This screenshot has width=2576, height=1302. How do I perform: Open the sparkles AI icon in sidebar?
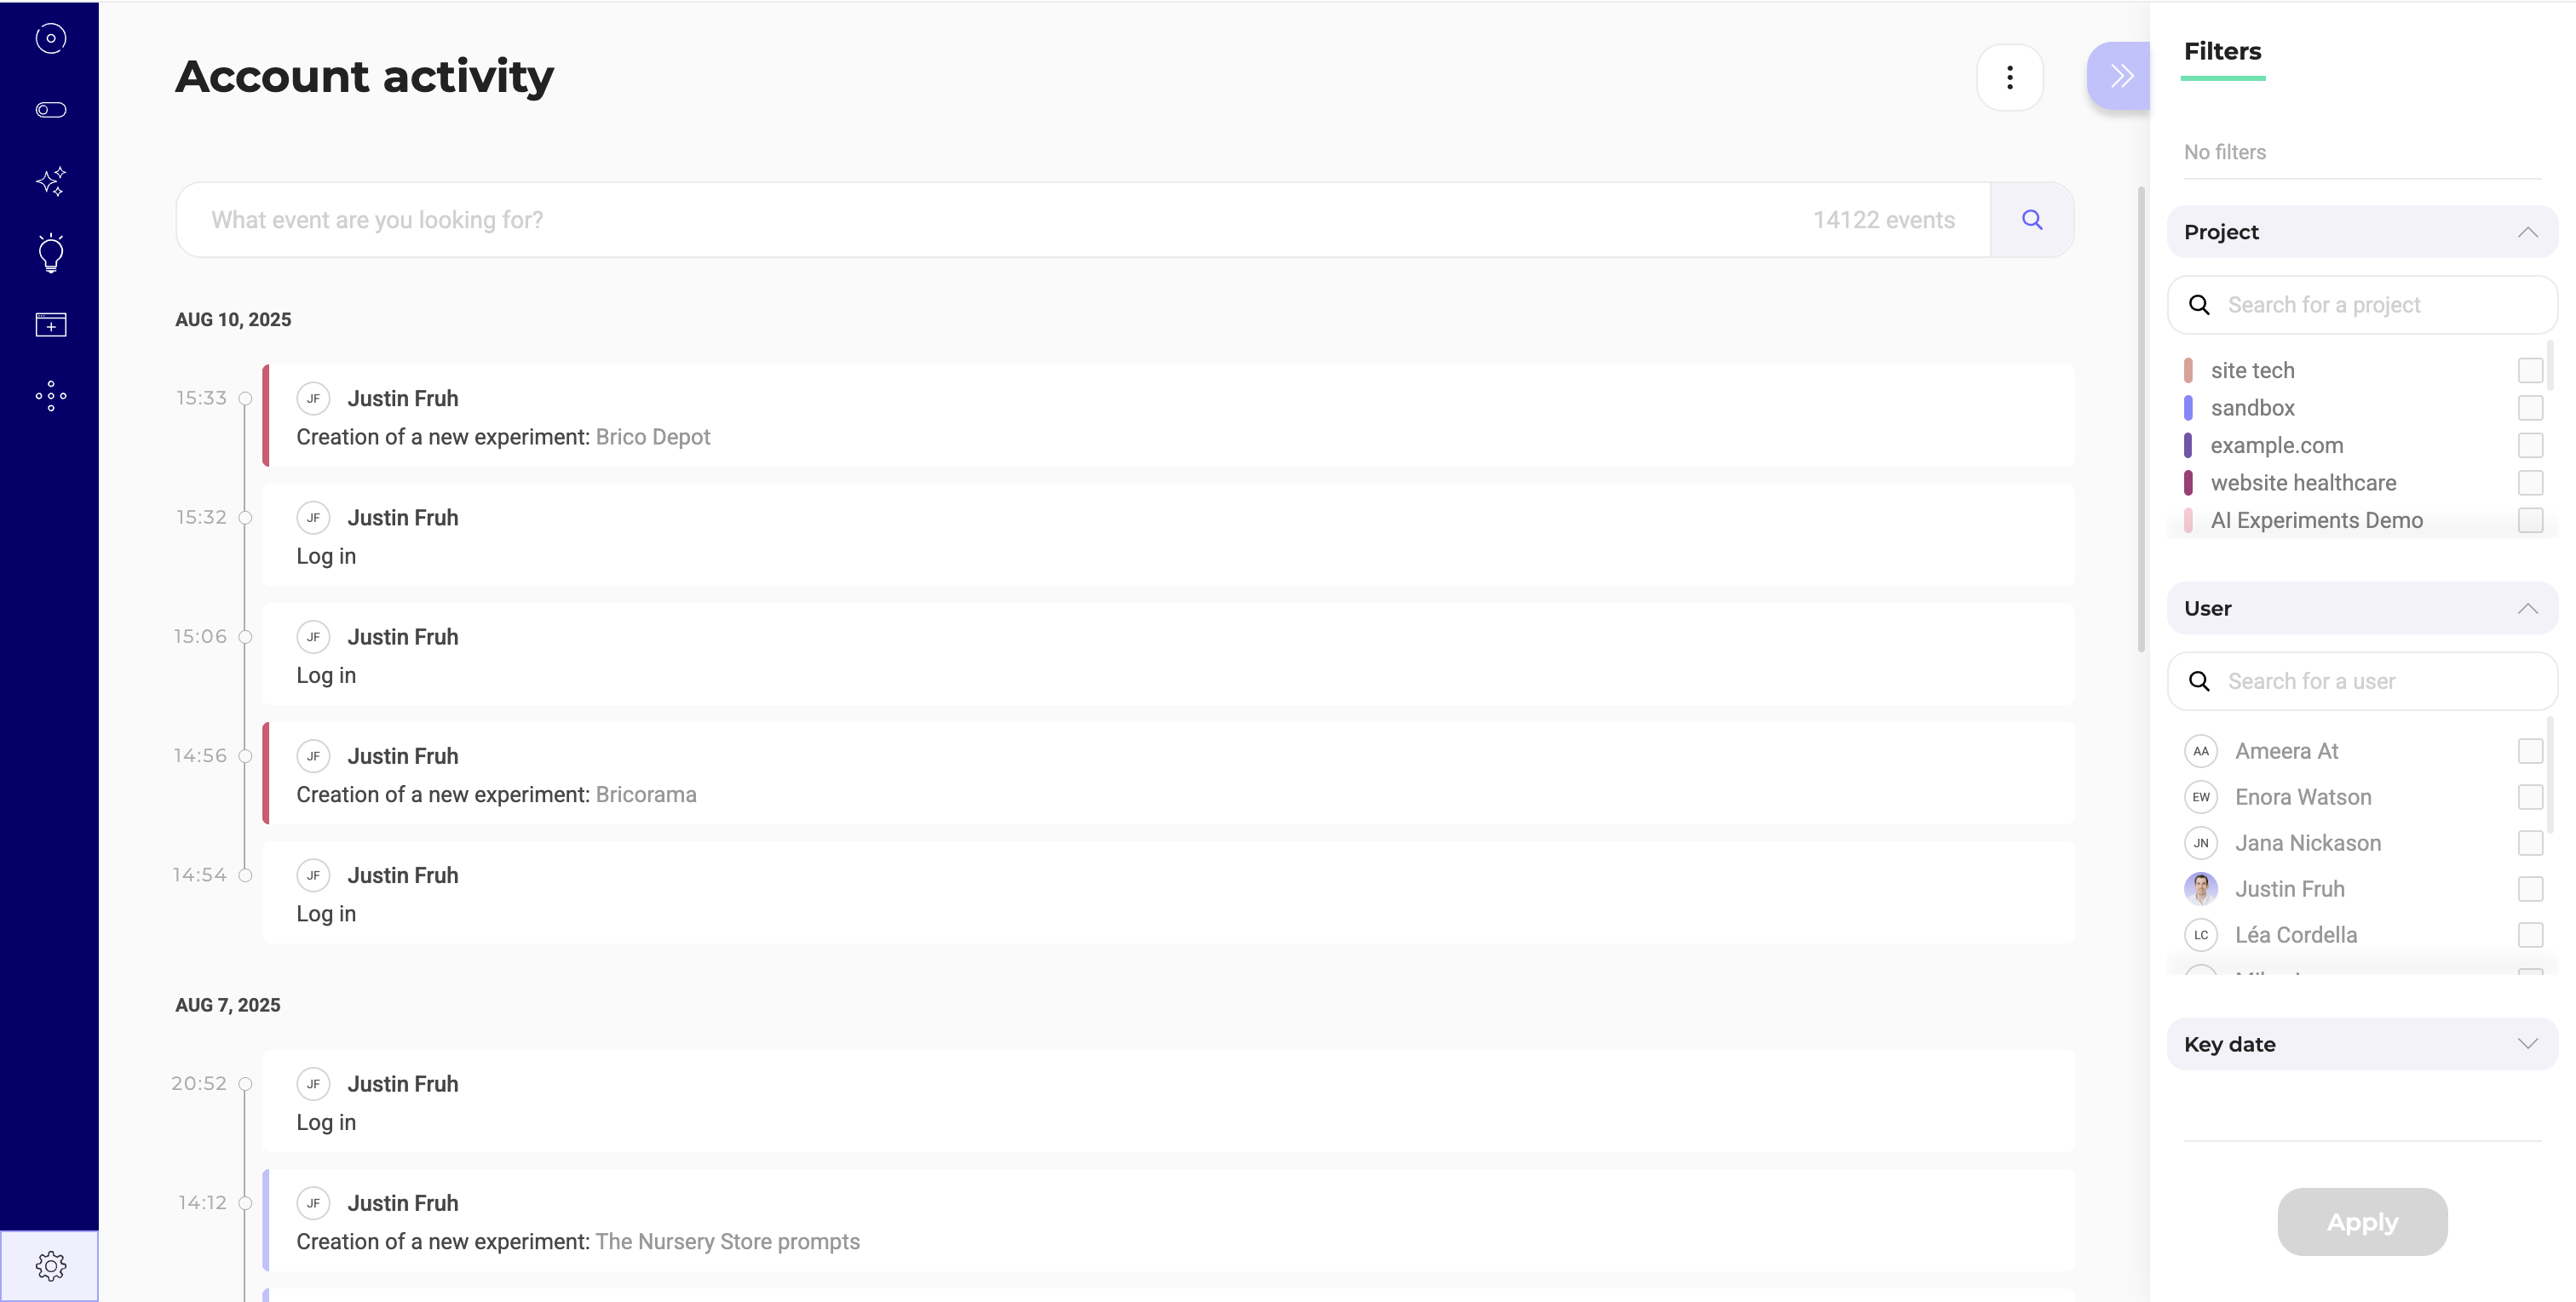coord(50,181)
